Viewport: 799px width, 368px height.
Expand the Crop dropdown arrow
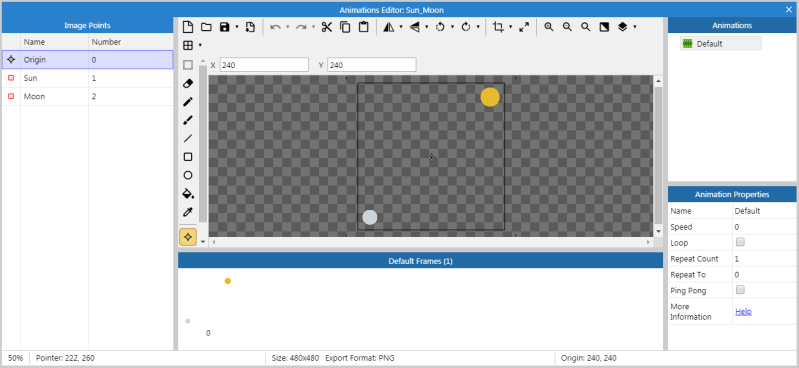click(x=510, y=27)
